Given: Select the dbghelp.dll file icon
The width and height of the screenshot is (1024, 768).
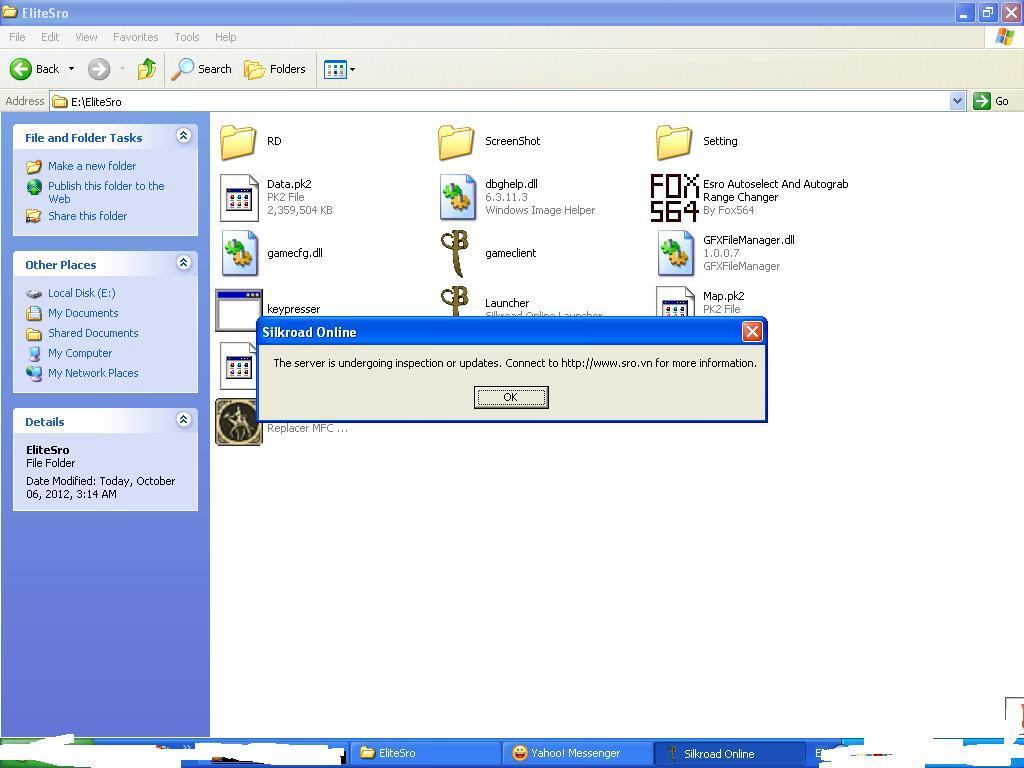Looking at the screenshot, I should [x=457, y=197].
